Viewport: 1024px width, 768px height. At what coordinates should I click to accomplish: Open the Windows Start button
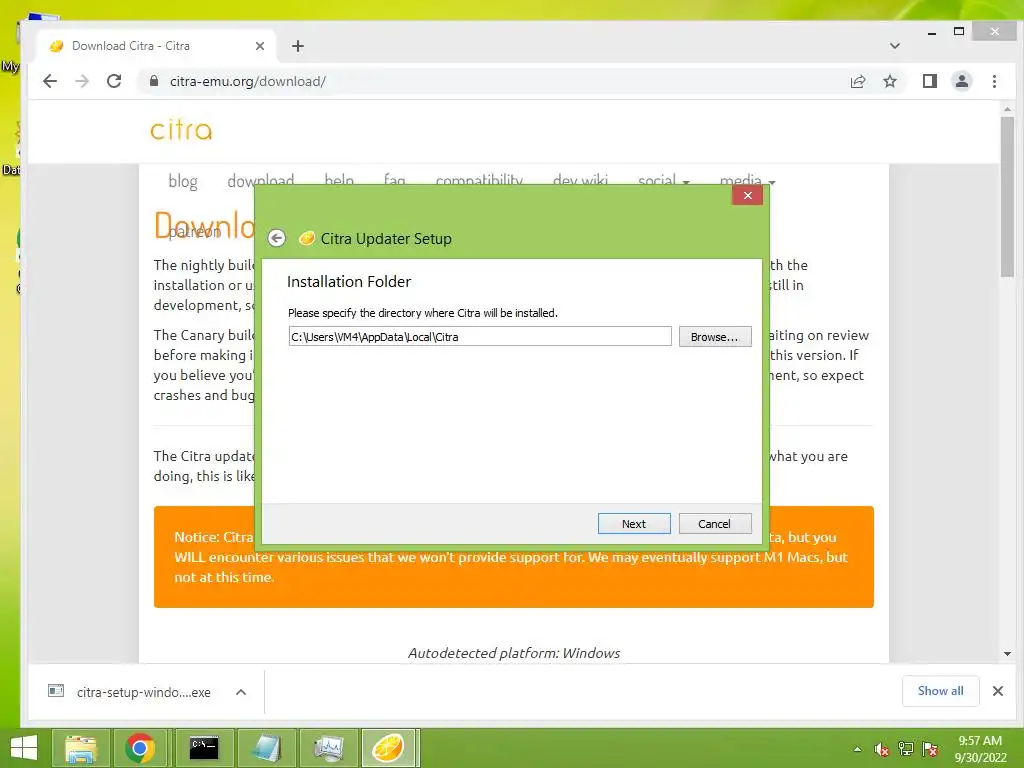[24, 748]
